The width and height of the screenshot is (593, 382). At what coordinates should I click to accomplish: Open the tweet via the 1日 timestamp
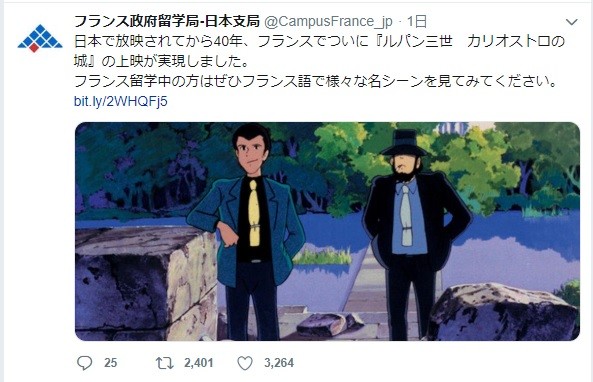[x=417, y=22]
